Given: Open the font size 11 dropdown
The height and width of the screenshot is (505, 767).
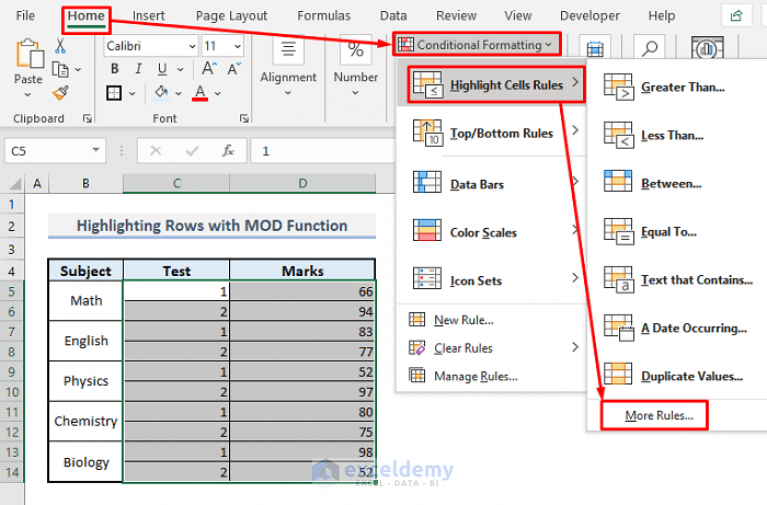Looking at the screenshot, I should pyautogui.click(x=237, y=46).
